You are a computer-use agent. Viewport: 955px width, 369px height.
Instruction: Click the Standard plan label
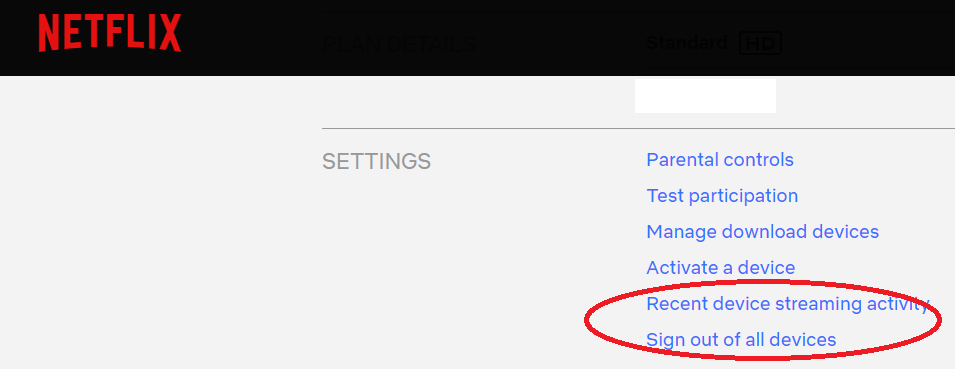pos(686,43)
